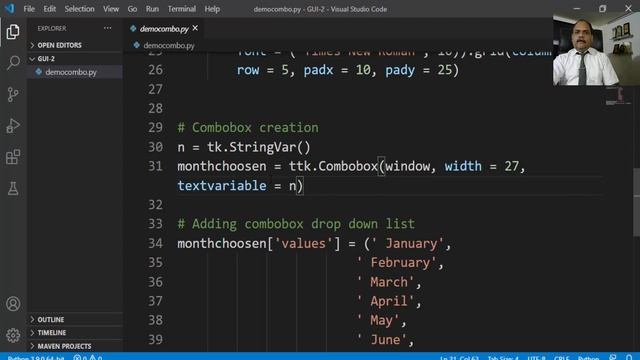640x360 pixels.
Task: Click the editor vertical scrollbar thumb
Action: click(636, 202)
